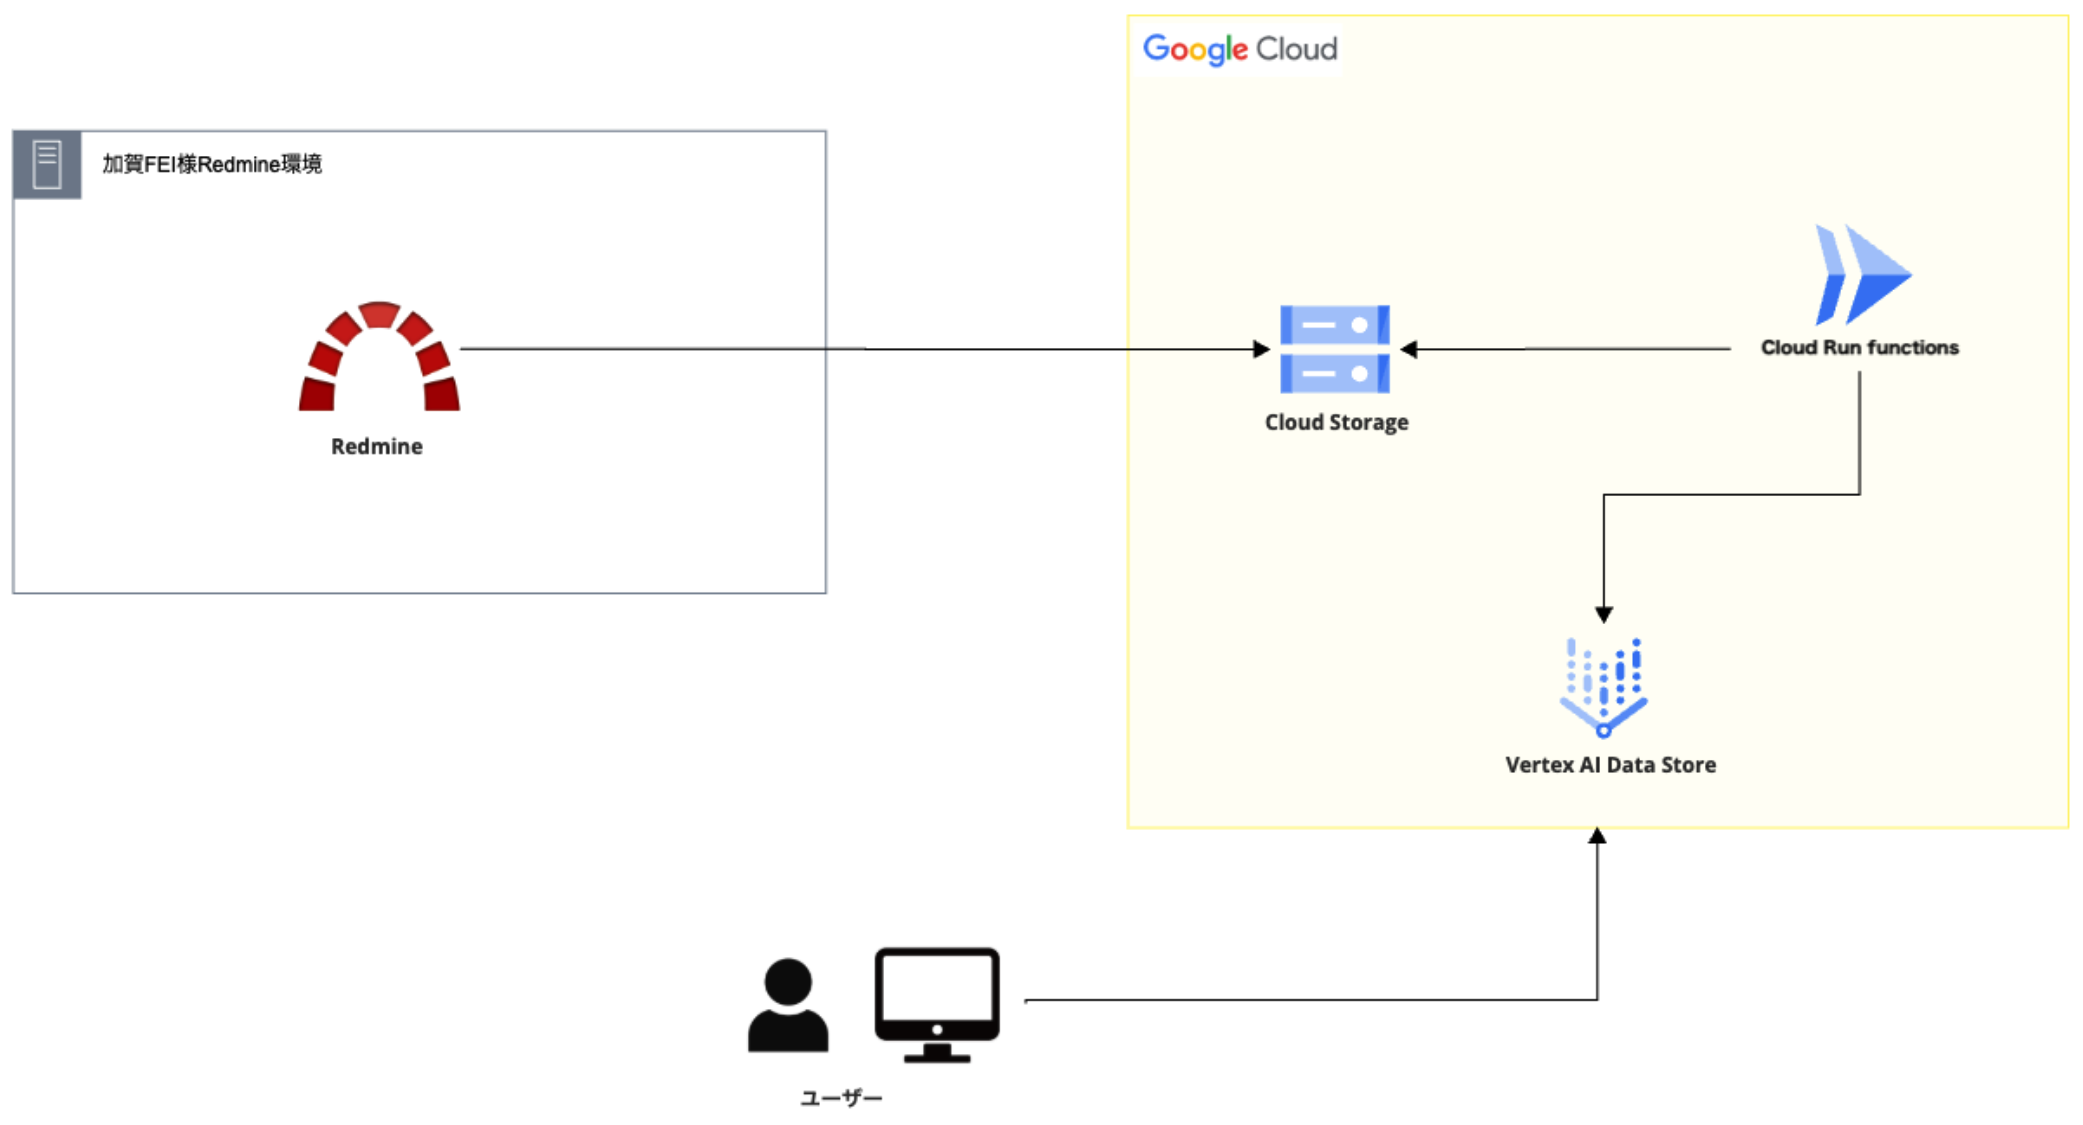
Task: Click the Cloud Run functions chevron icon
Action: click(x=1862, y=275)
